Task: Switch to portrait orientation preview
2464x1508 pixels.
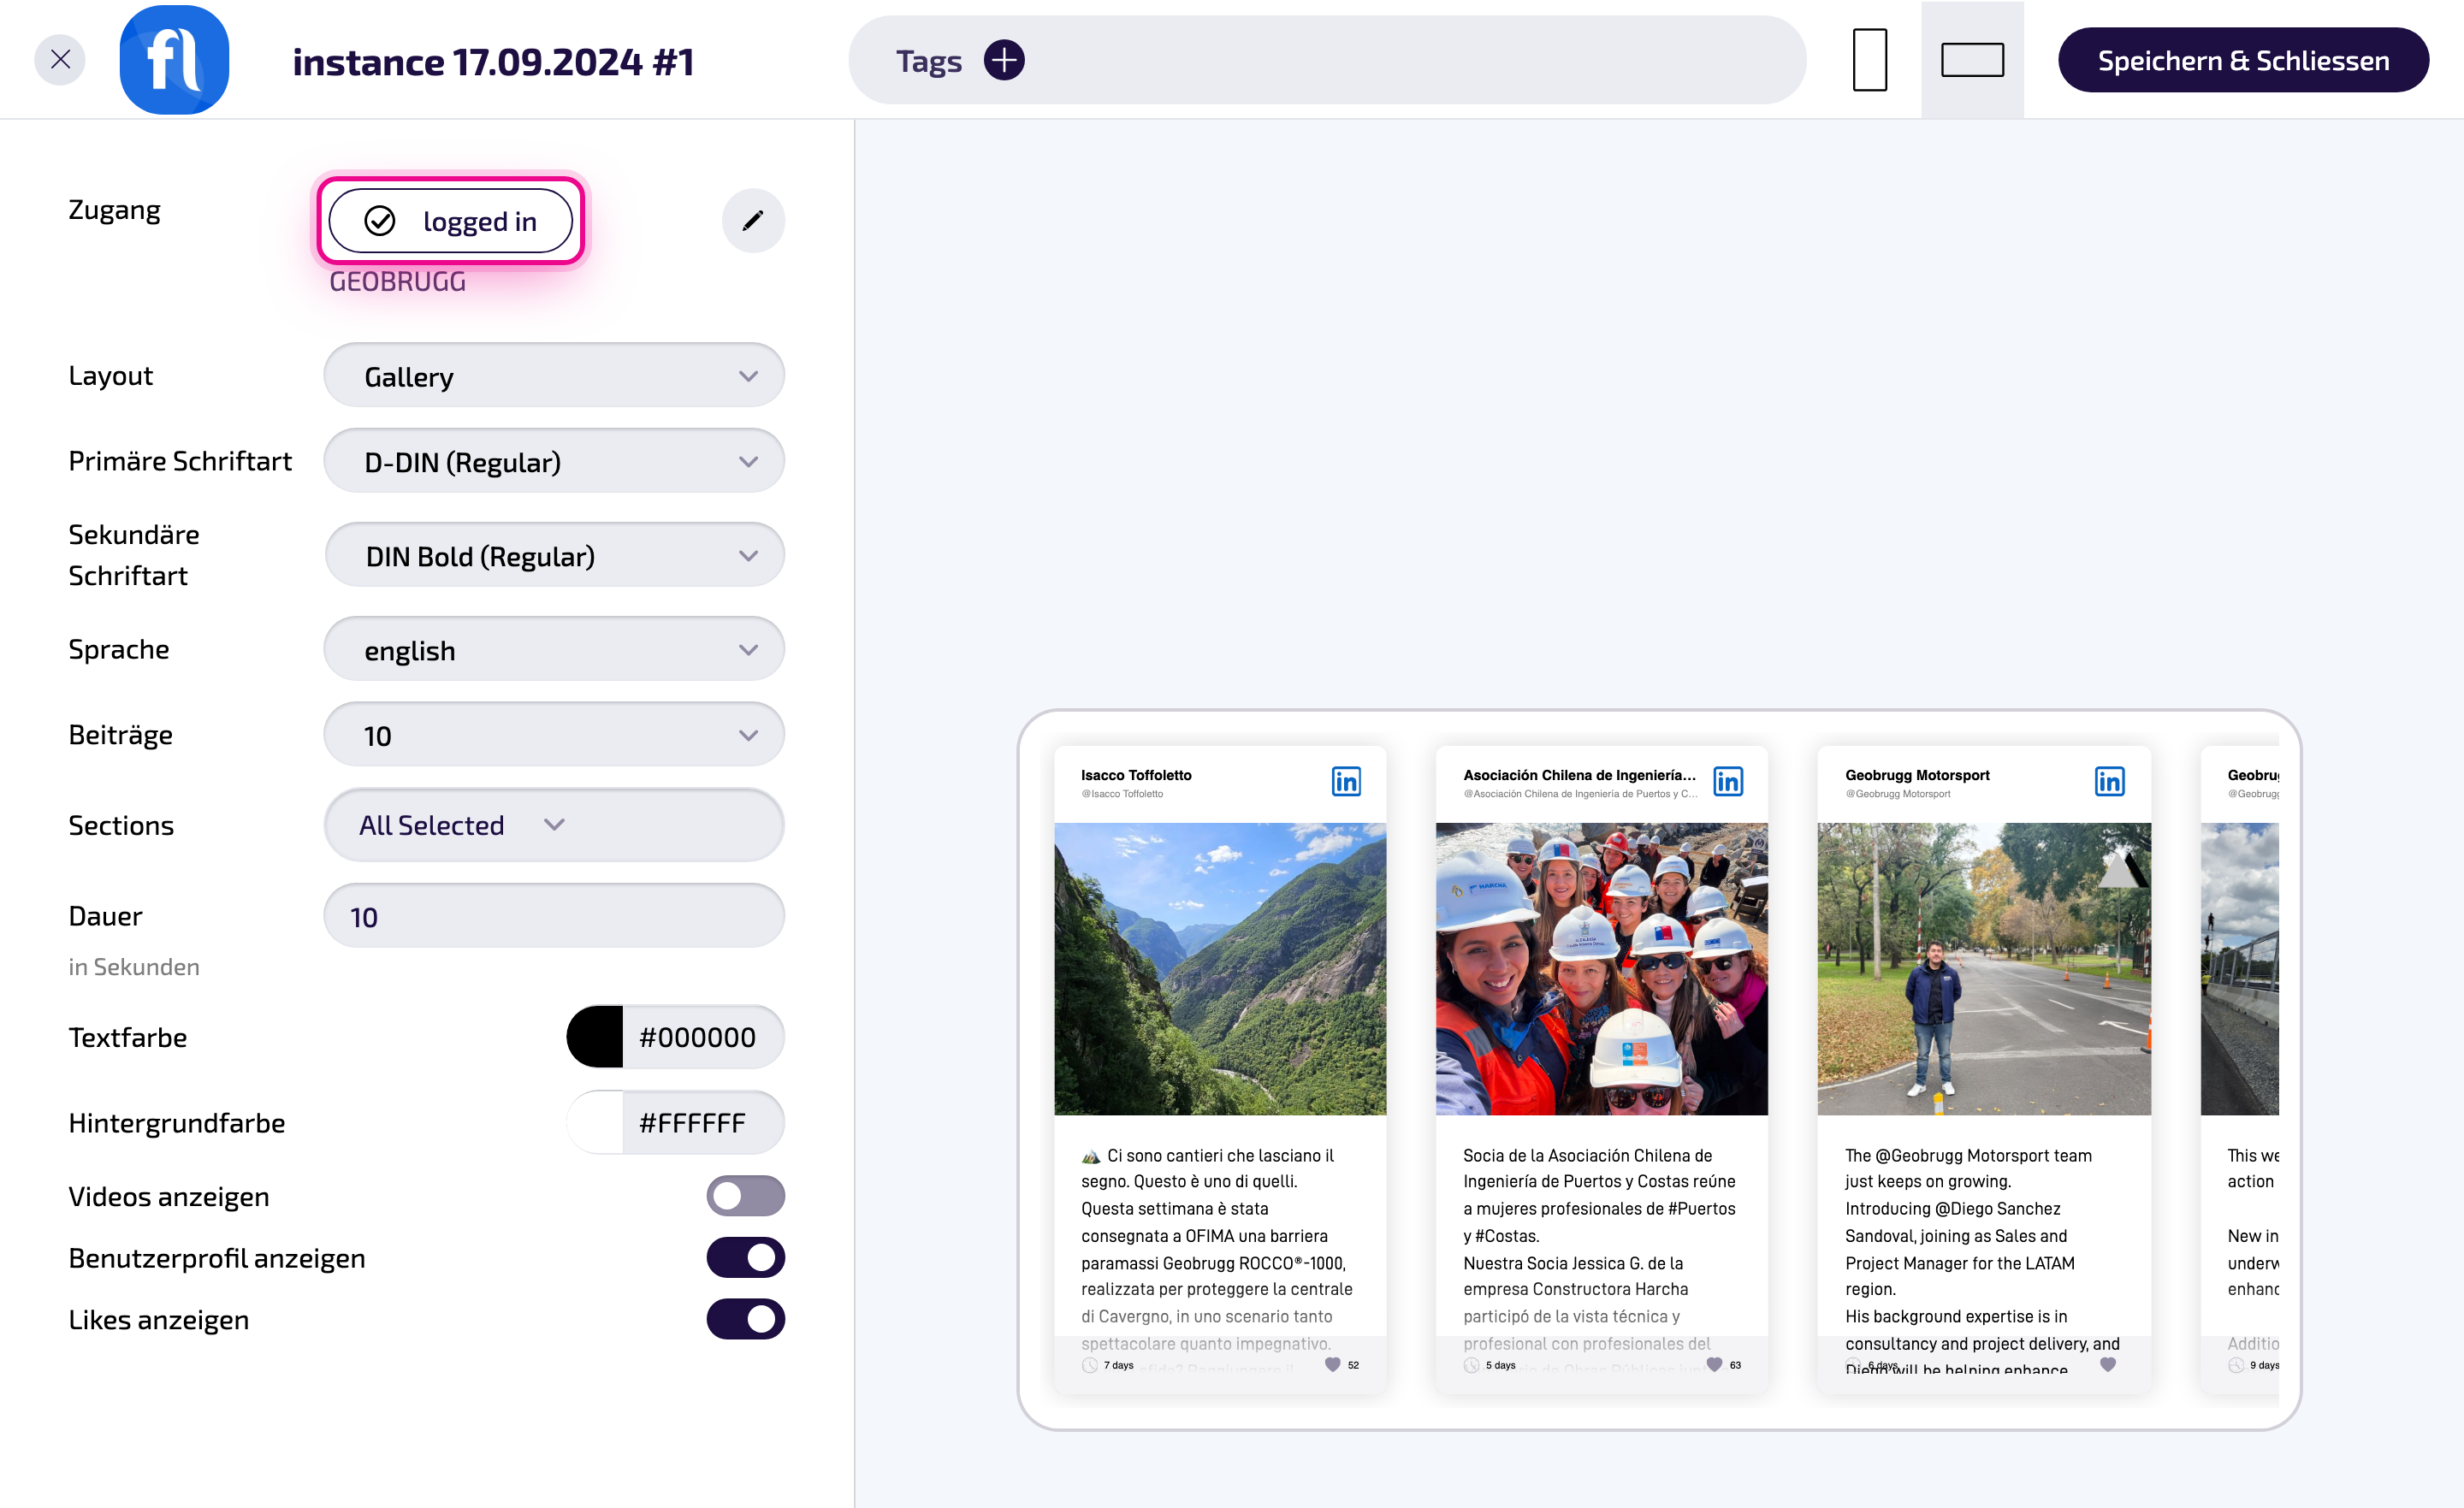Action: [1869, 60]
